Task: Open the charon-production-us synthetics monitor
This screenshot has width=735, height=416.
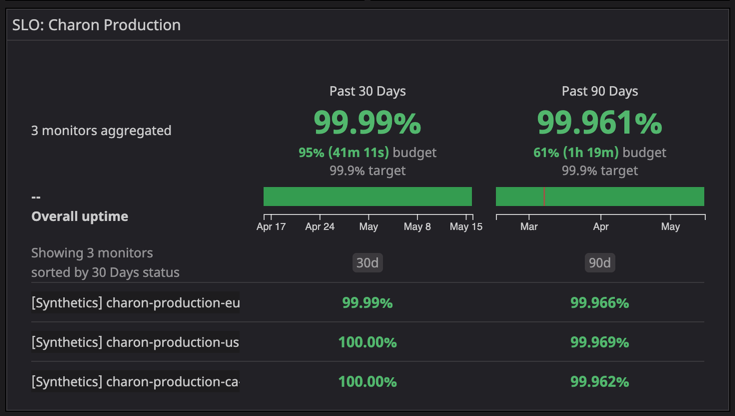Action: click(x=135, y=342)
